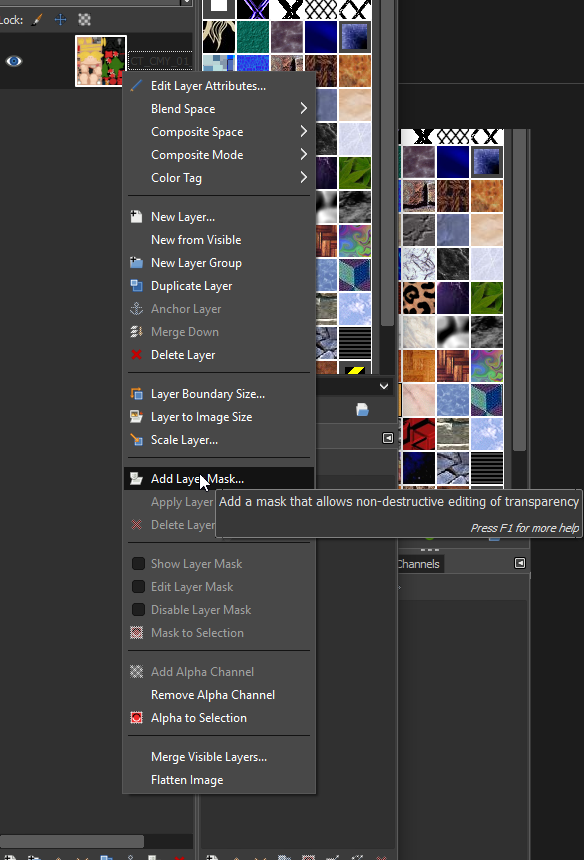Screen dimensions: 584x860
Task: Click the layers panel horizontal scrollbar
Action: (72, 841)
